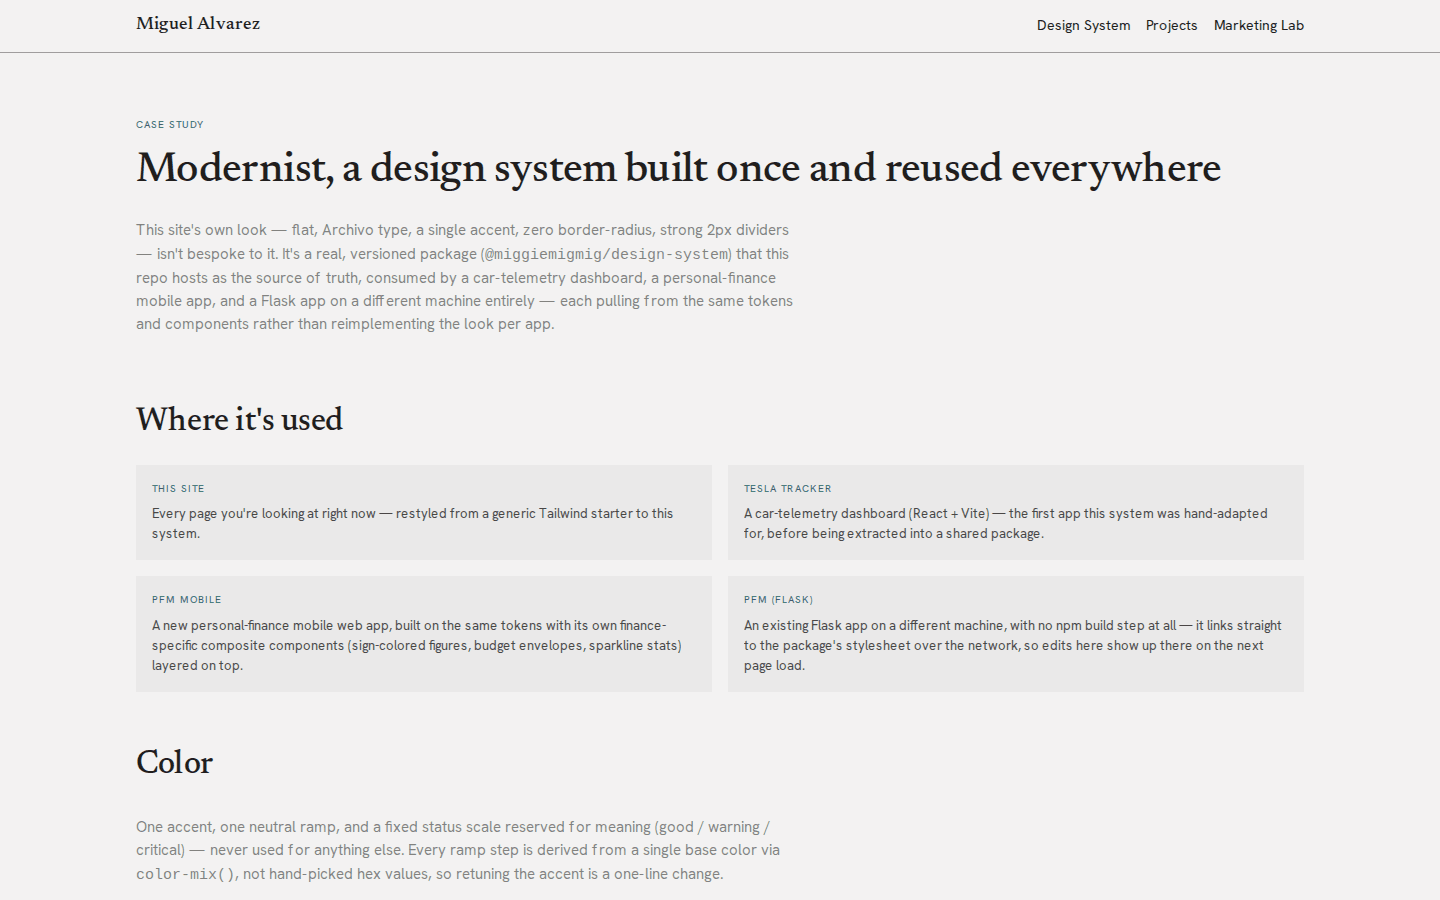Click the @miggiemigmig/design-system package name
Viewport: 1440px width, 900px height.
(x=606, y=254)
